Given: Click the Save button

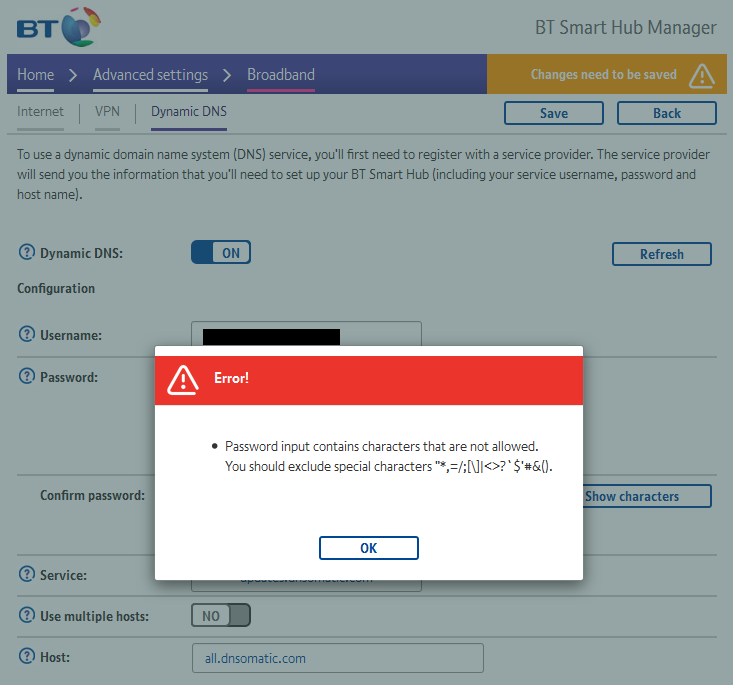Looking at the screenshot, I should [x=553, y=113].
